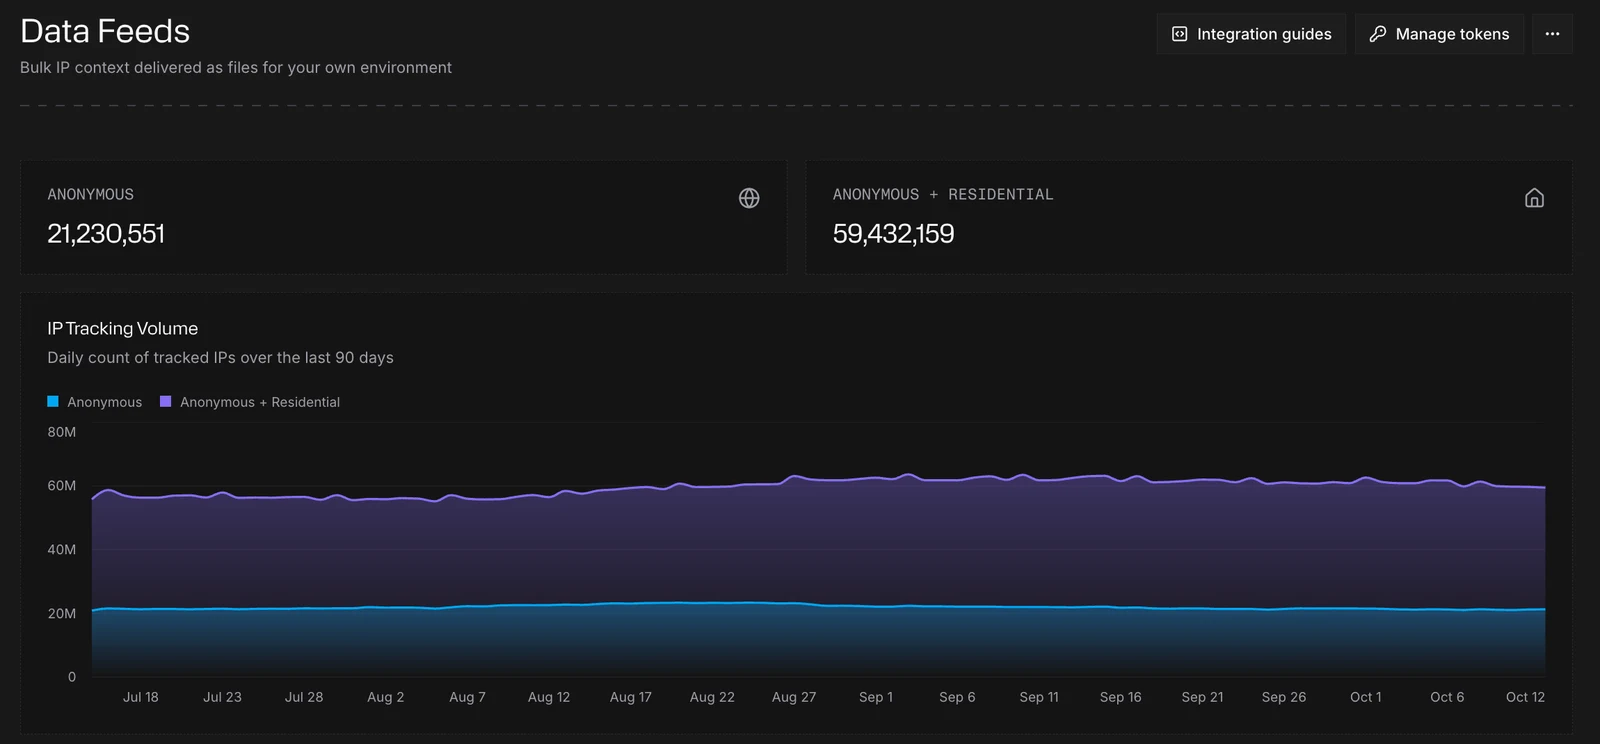The image size is (1600, 744).
Task: Click the IP Tracking Volume chart title
Action: click(x=122, y=328)
